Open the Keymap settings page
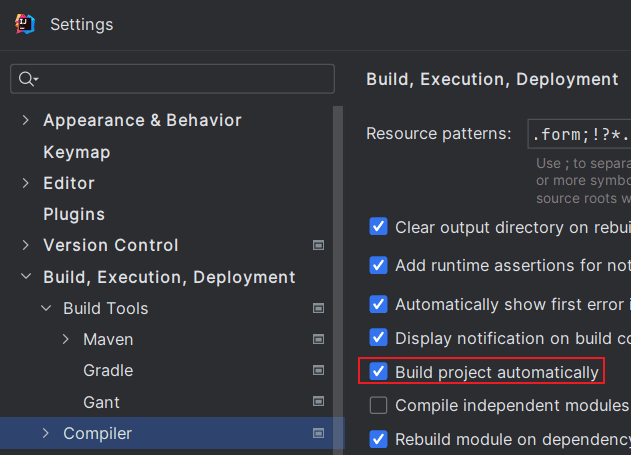The height and width of the screenshot is (455, 631). coord(77,152)
